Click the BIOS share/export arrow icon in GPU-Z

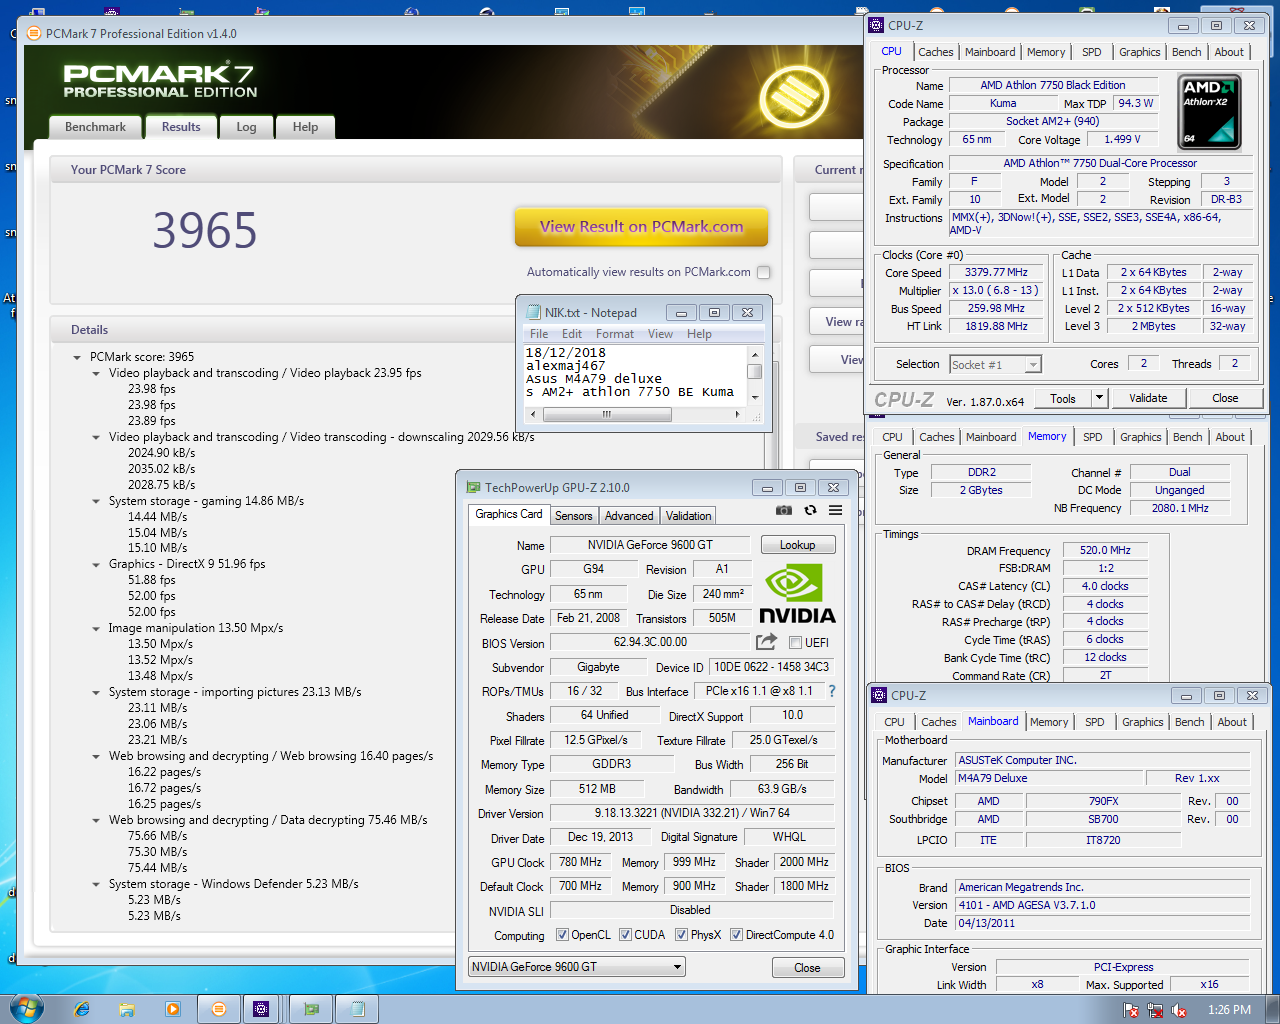[x=767, y=642]
